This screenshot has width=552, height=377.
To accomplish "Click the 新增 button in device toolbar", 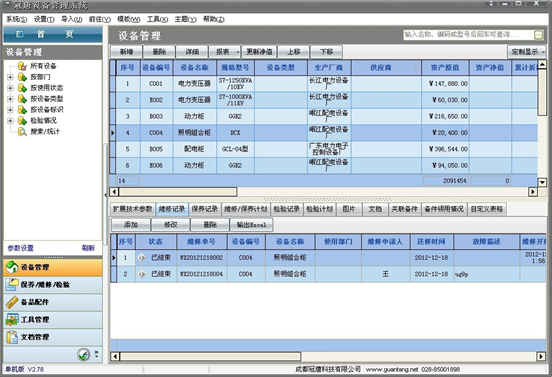I will tap(126, 52).
